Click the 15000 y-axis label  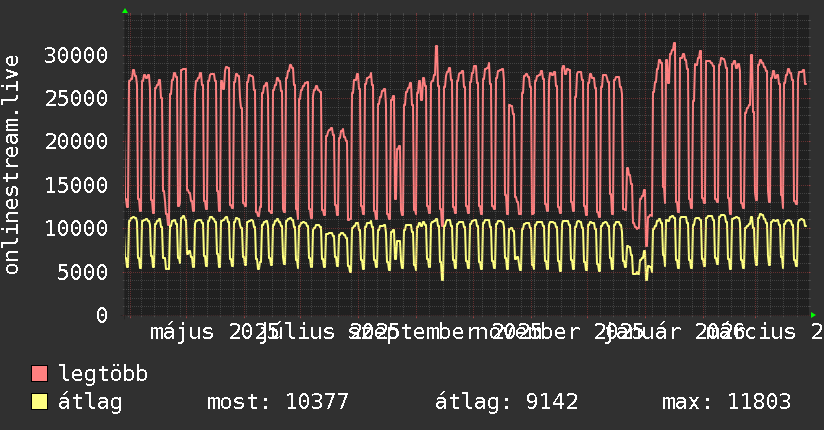click(x=76, y=185)
